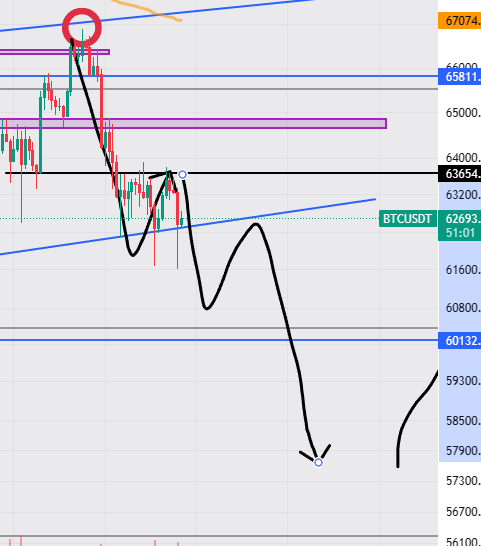481x546 pixels.
Task: Click the 65000 price scale value
Action: coord(463,113)
